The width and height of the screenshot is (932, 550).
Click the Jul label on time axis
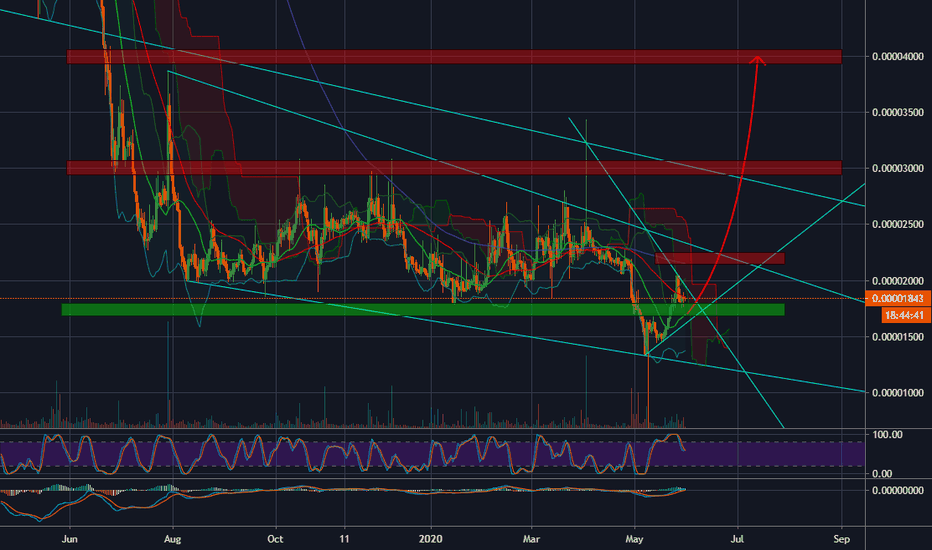click(738, 539)
